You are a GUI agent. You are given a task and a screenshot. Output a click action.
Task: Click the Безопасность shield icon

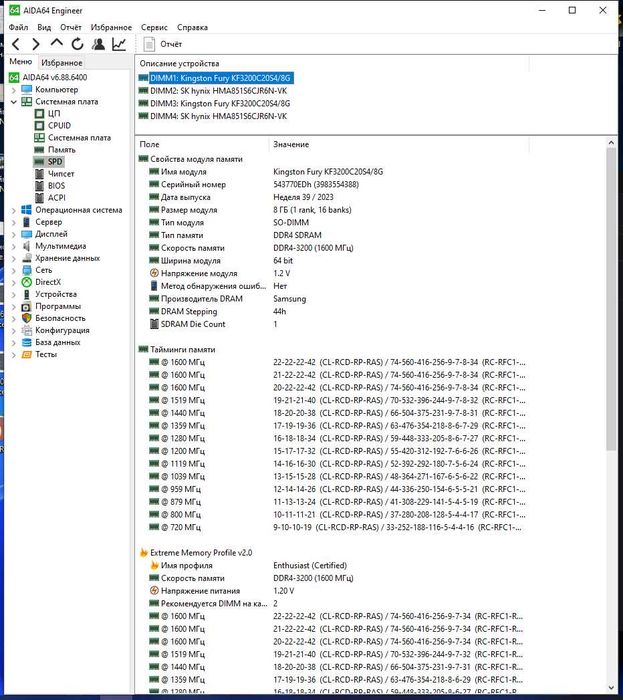click(27, 318)
